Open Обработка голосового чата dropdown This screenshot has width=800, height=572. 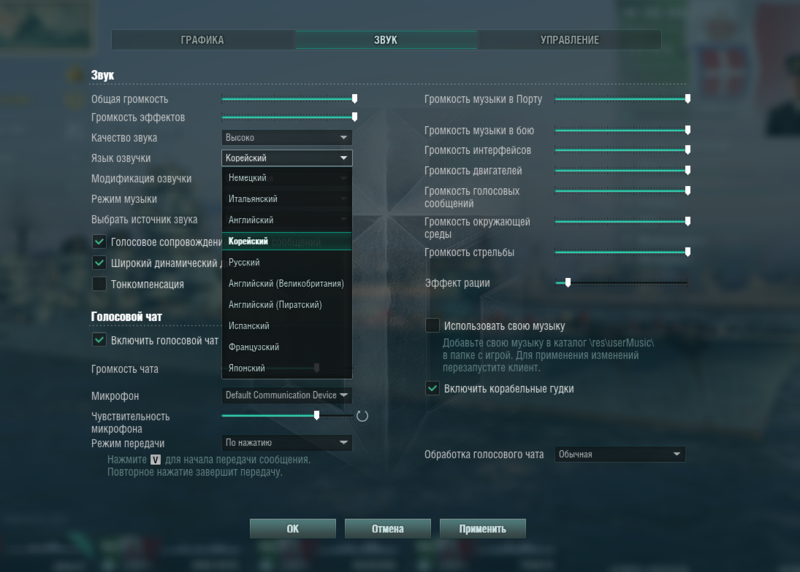[620, 454]
